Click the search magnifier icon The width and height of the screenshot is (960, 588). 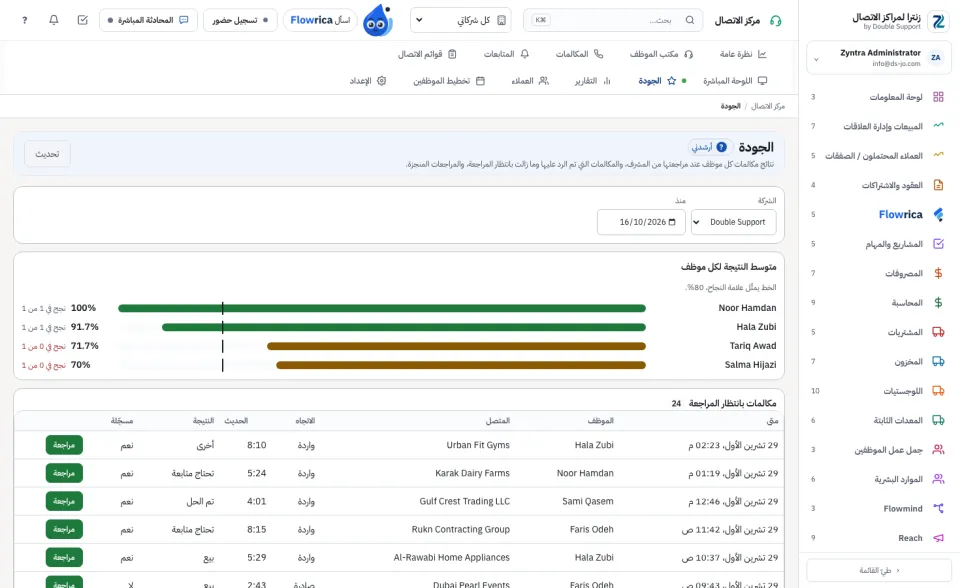click(690, 20)
